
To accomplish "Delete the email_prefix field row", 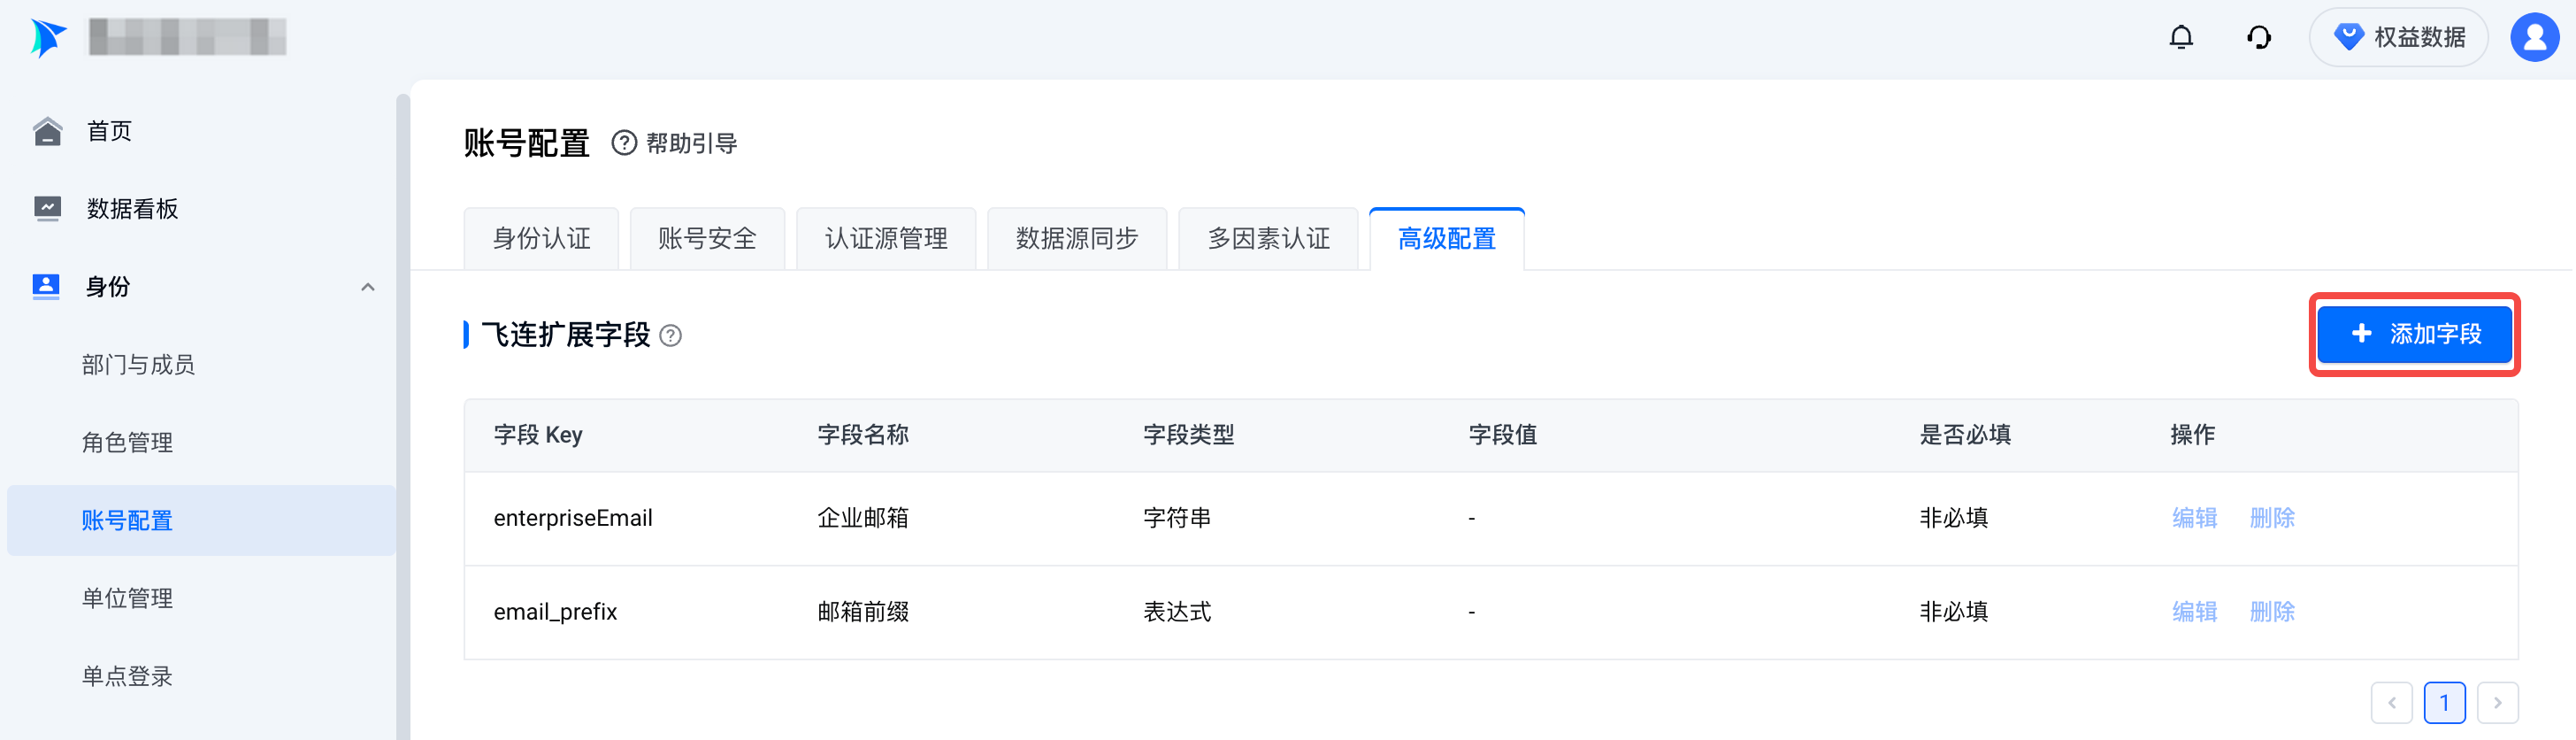I will pos(2272,611).
